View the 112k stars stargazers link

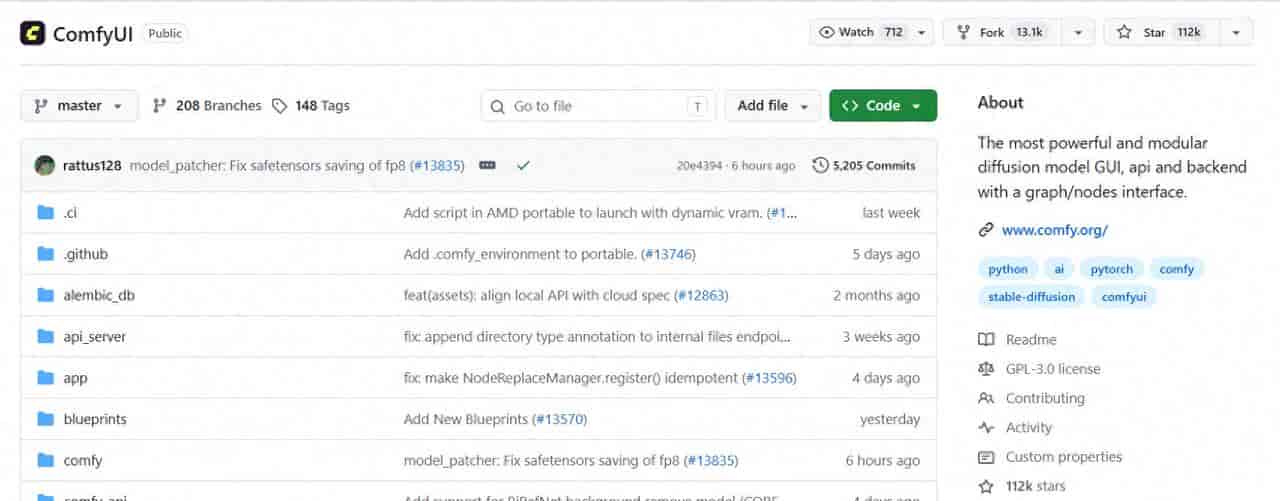pyautogui.click(x=1023, y=486)
